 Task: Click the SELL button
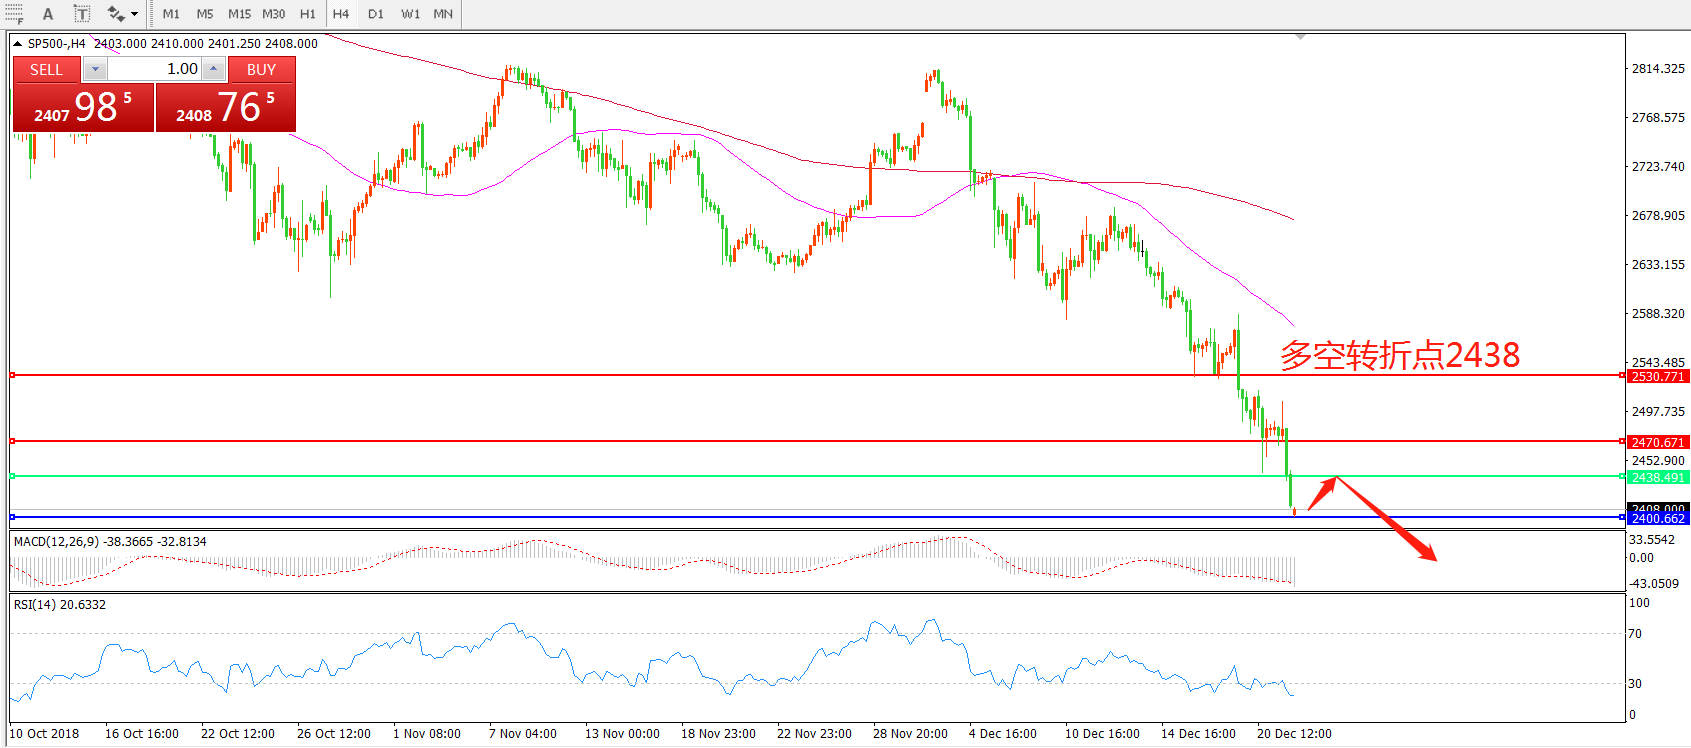tap(46, 69)
